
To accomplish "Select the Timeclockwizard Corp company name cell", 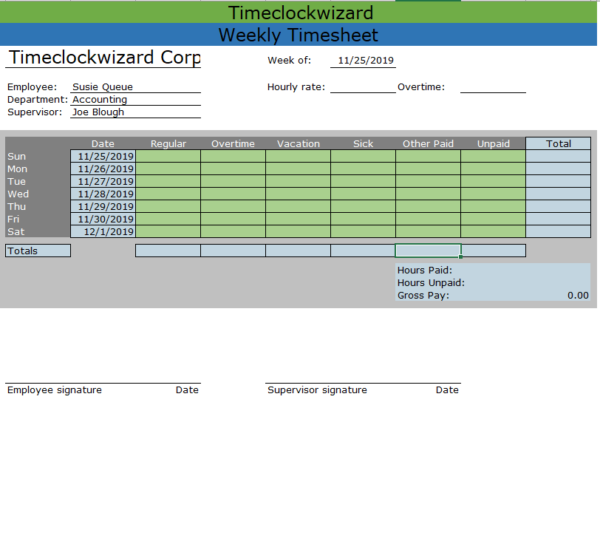I will pyautogui.click(x=103, y=57).
